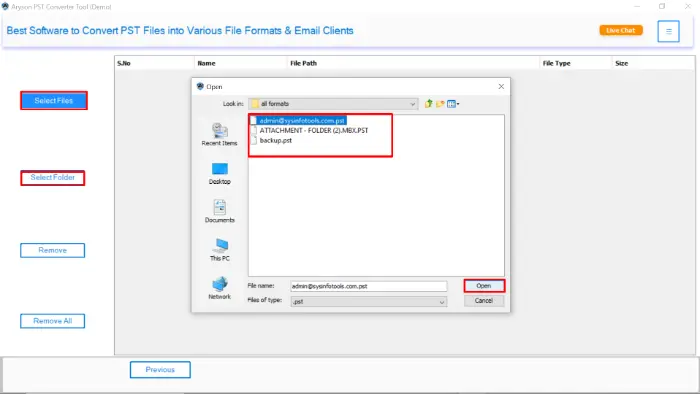Click file icon of ATTACHMENT - FOLDER (2).MBX.PST
This screenshot has height=394, width=700.
(254, 130)
